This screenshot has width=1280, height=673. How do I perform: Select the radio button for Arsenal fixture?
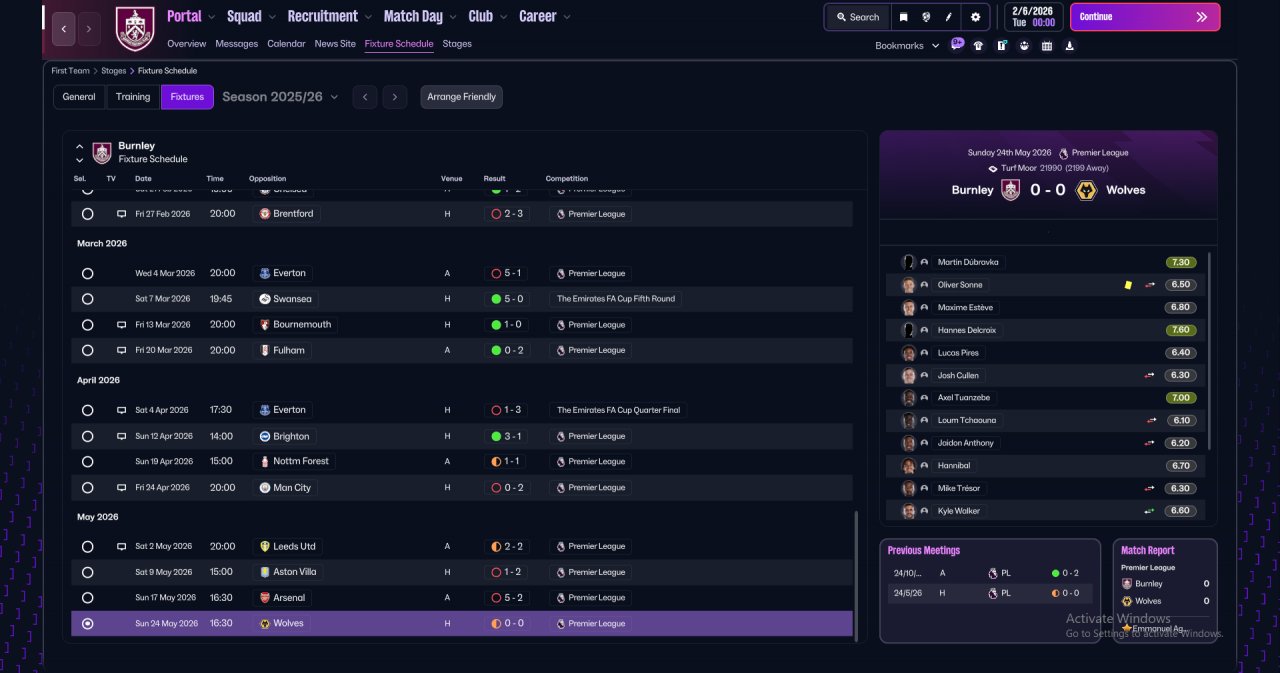pyautogui.click(x=88, y=598)
